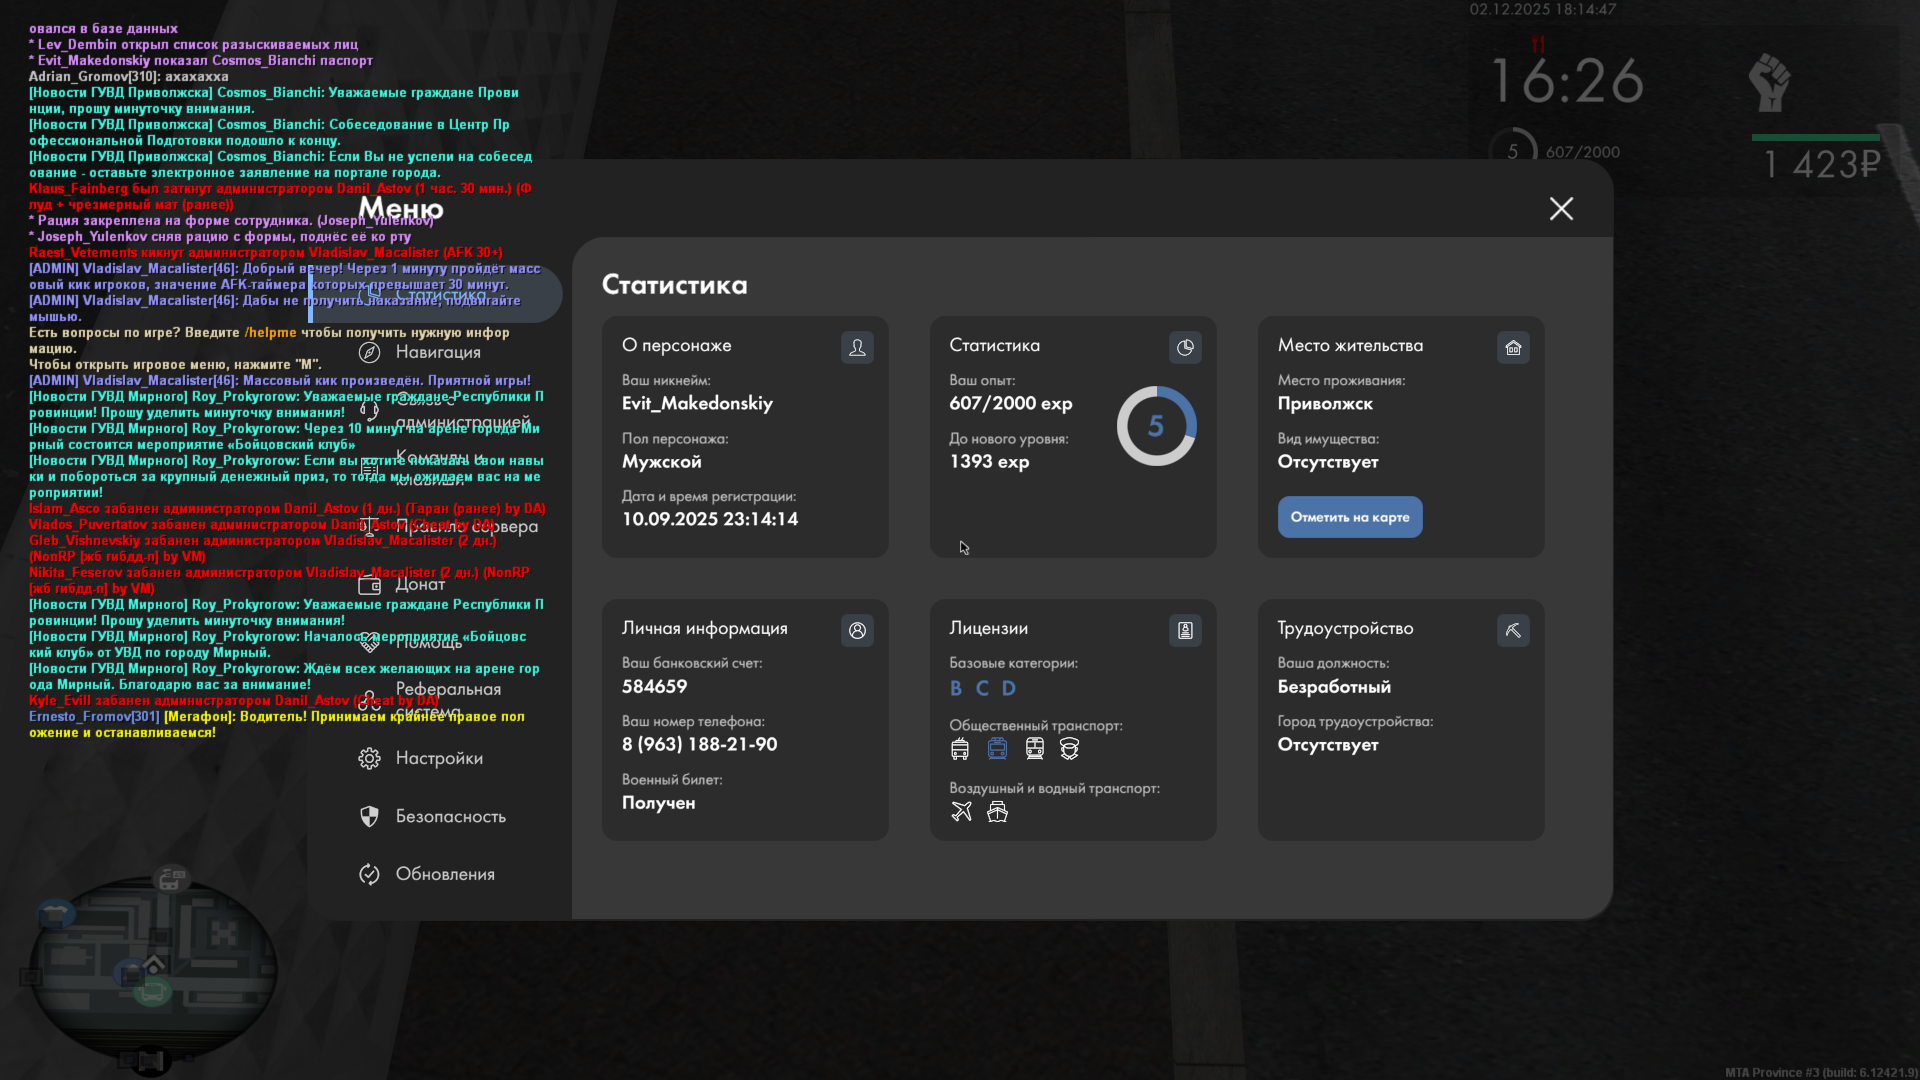This screenshot has height=1080, width=1920.
Task: Click the profile icon in О персонаже card
Action: (x=857, y=347)
